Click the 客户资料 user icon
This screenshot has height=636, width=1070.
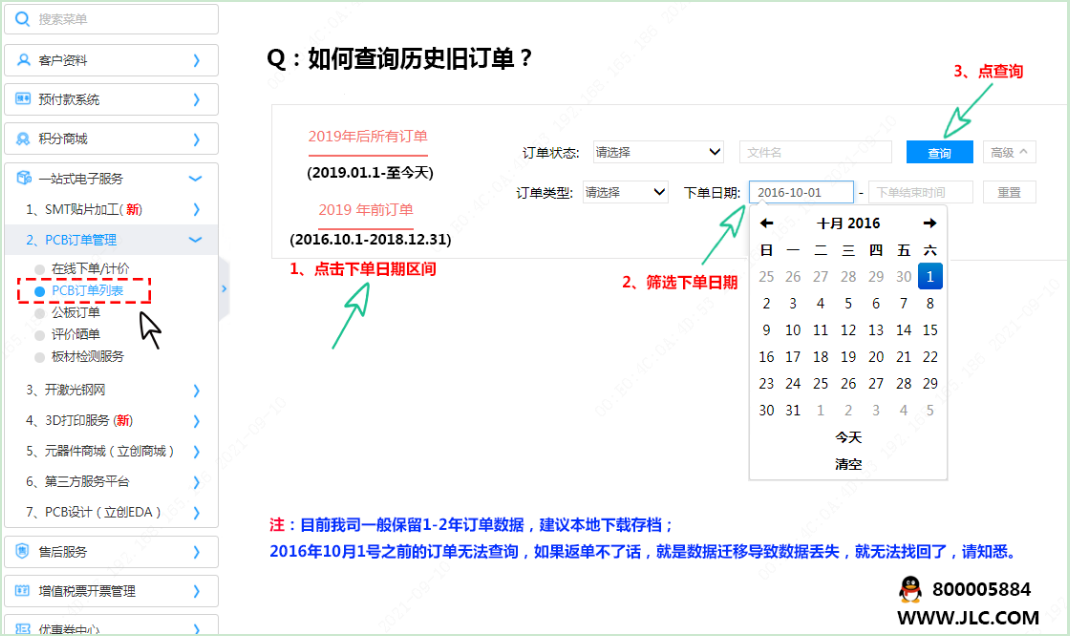click(24, 60)
